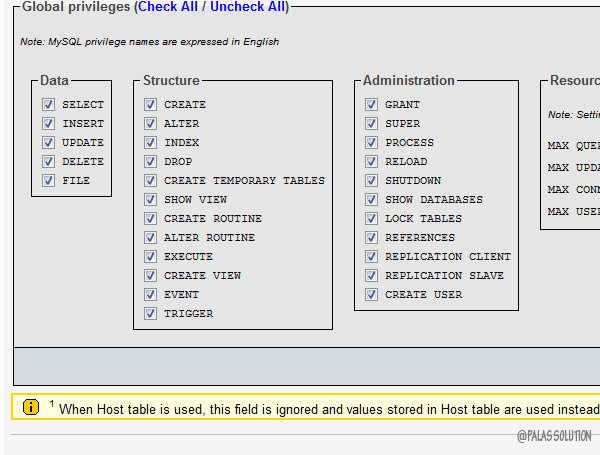Disable the GRANT administration privilege
The image size is (600, 455).
[x=371, y=104]
